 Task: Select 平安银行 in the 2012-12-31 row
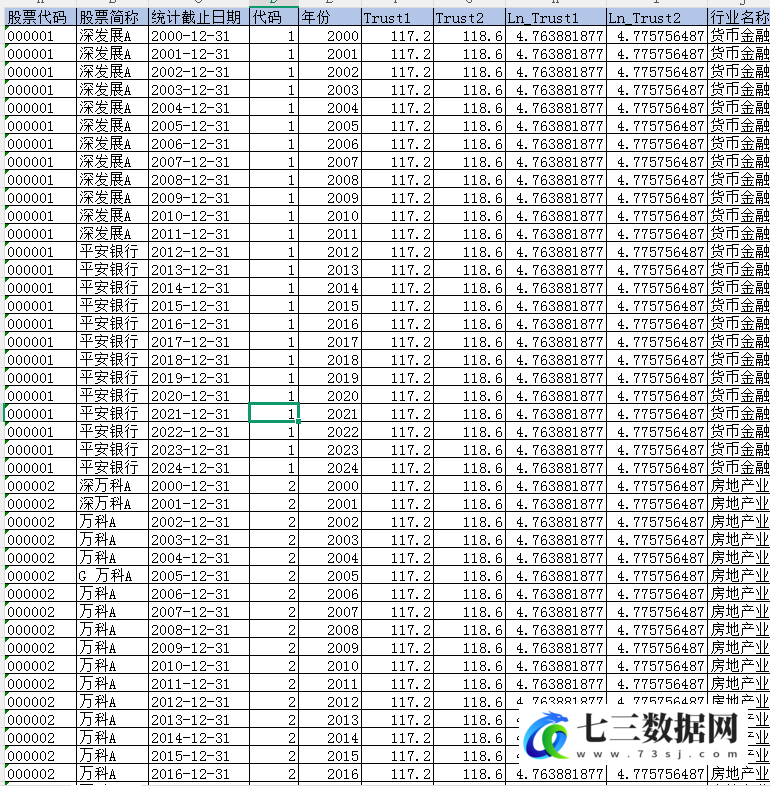click(x=112, y=252)
